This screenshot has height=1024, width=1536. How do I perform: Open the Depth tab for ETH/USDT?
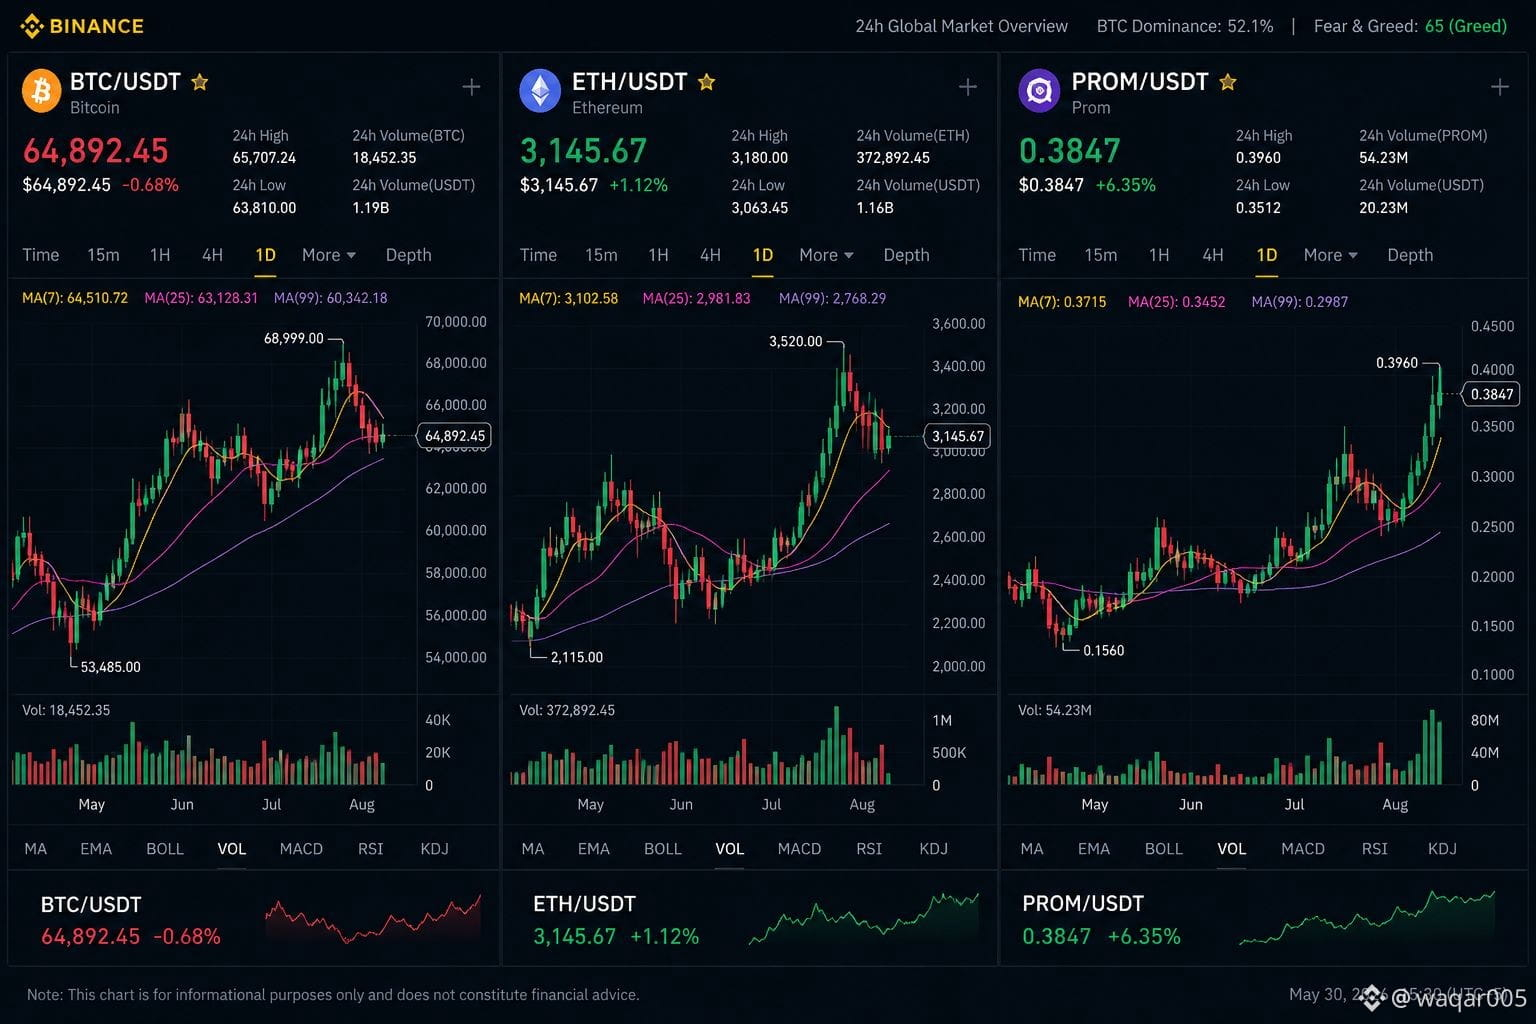pyautogui.click(x=906, y=255)
